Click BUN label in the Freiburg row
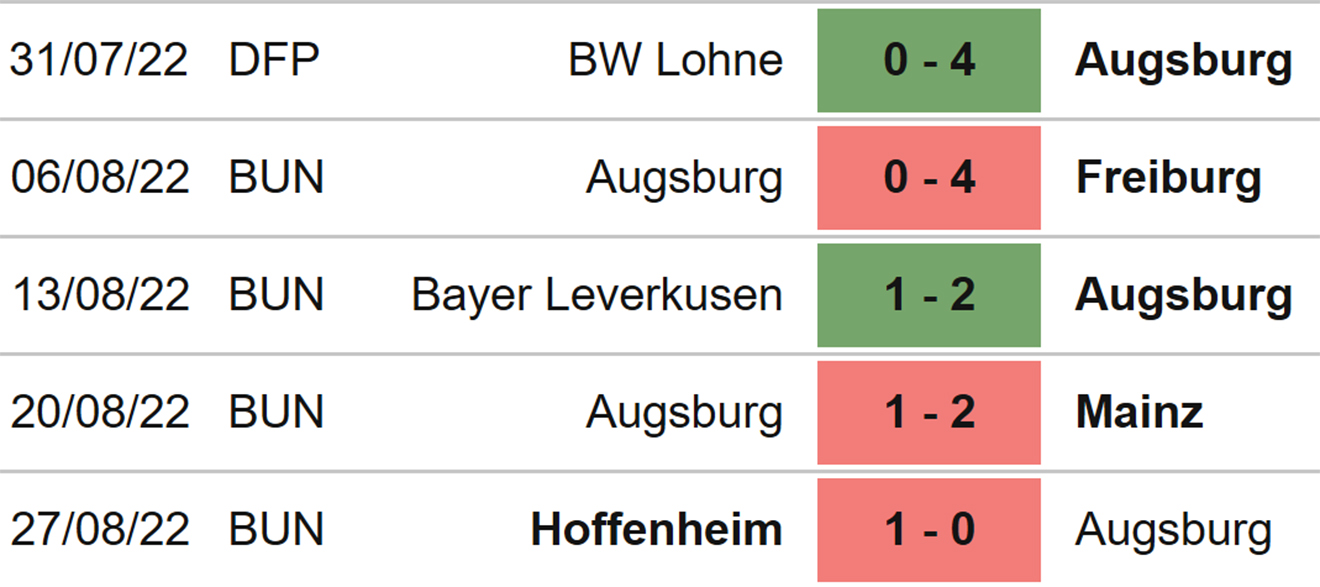1320x587 pixels. point(276,178)
